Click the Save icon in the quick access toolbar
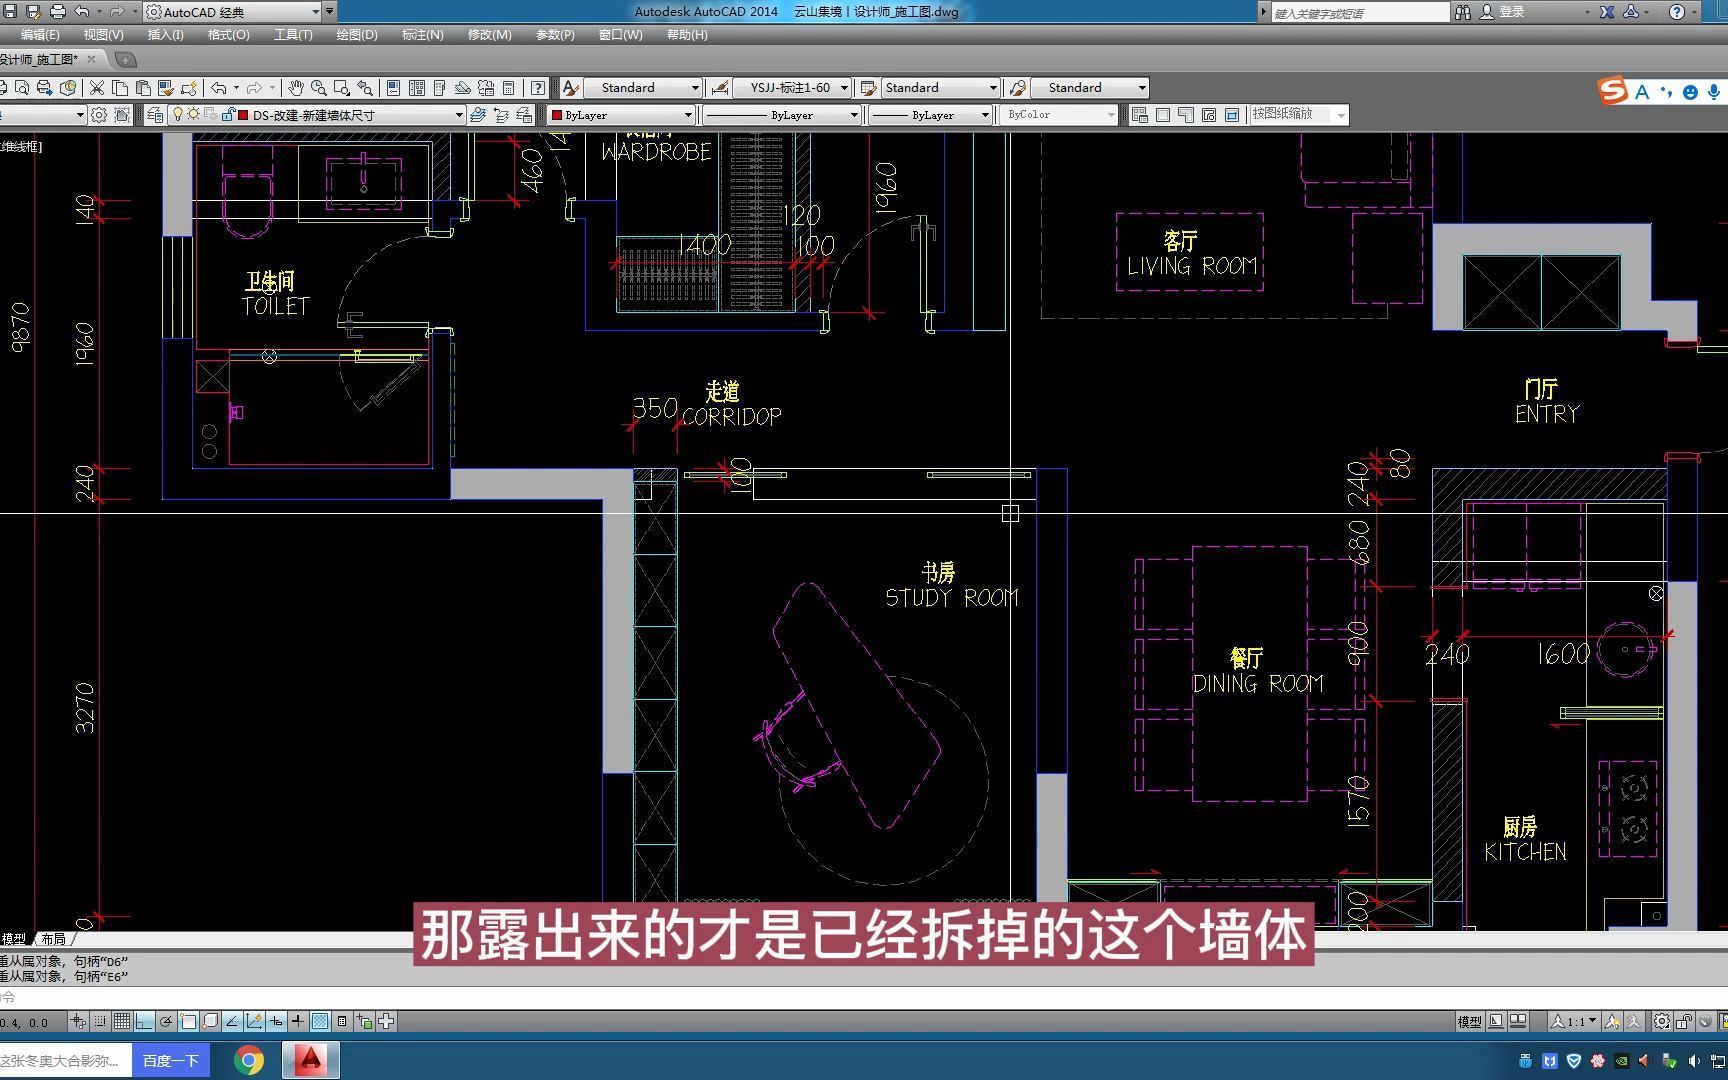1728x1080 pixels. pyautogui.click(x=10, y=11)
